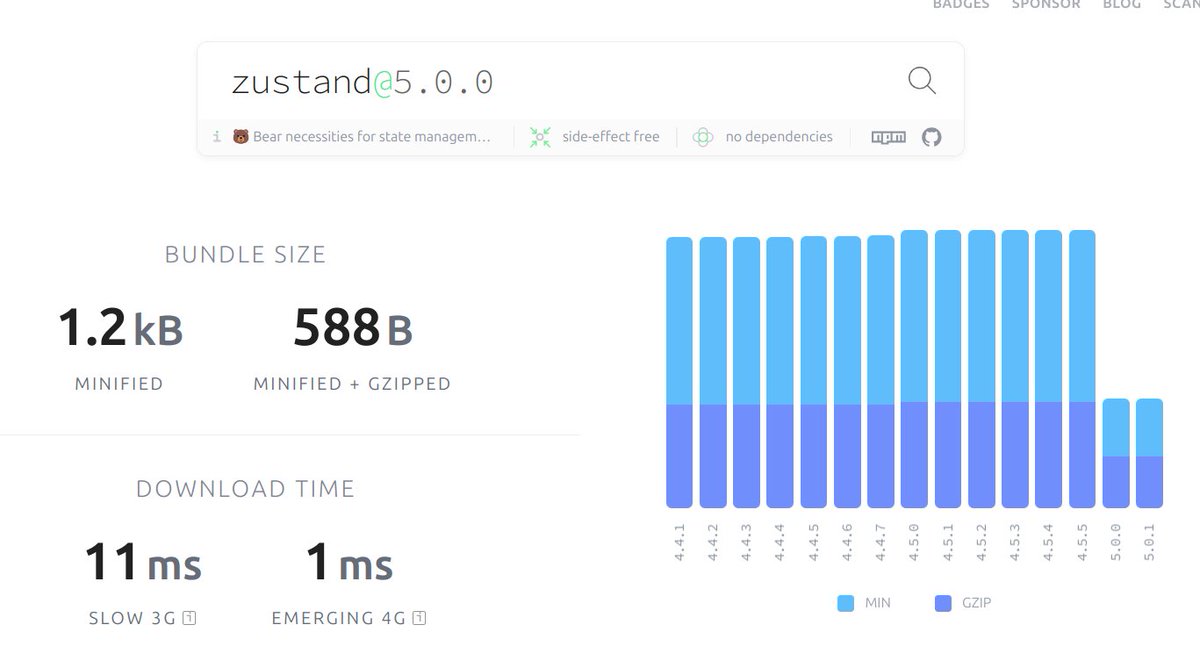This screenshot has width=1200, height=668.
Task: Select the 4.4.1 bar in the chart
Action: (x=680, y=370)
